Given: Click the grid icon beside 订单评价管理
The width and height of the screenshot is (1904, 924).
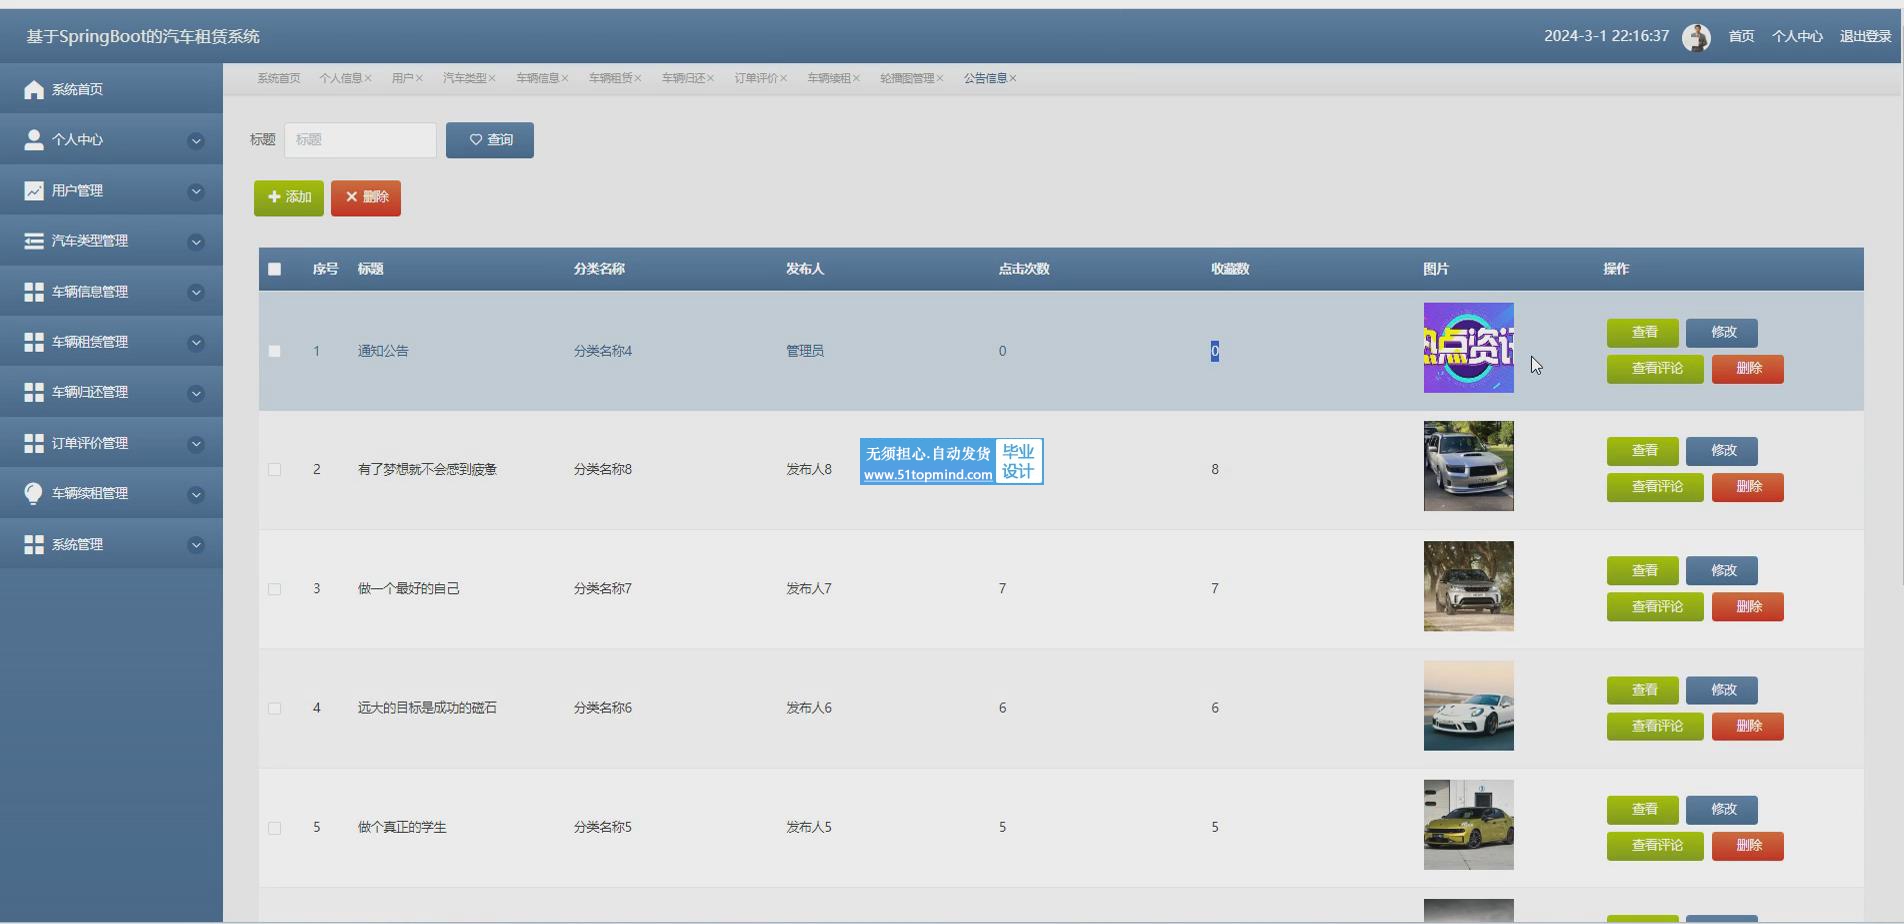Looking at the screenshot, I should click(x=34, y=443).
